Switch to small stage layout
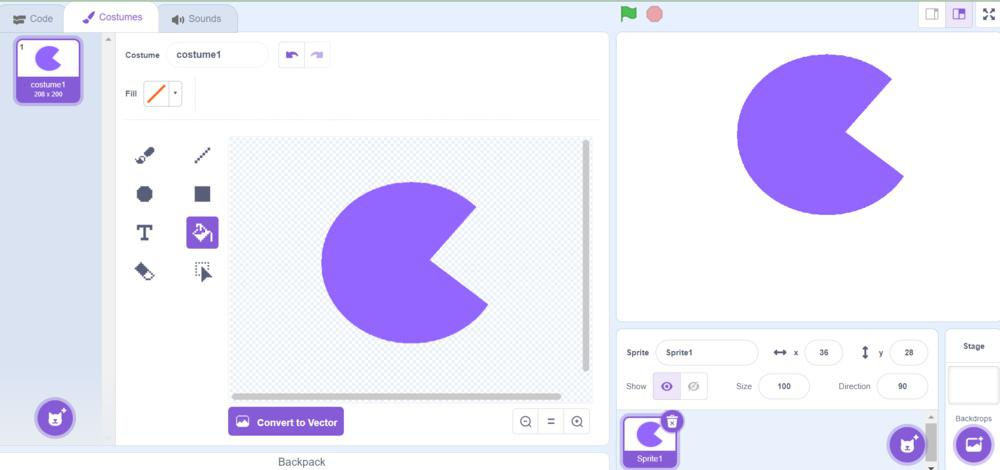The image size is (1000, 470). coord(932,14)
